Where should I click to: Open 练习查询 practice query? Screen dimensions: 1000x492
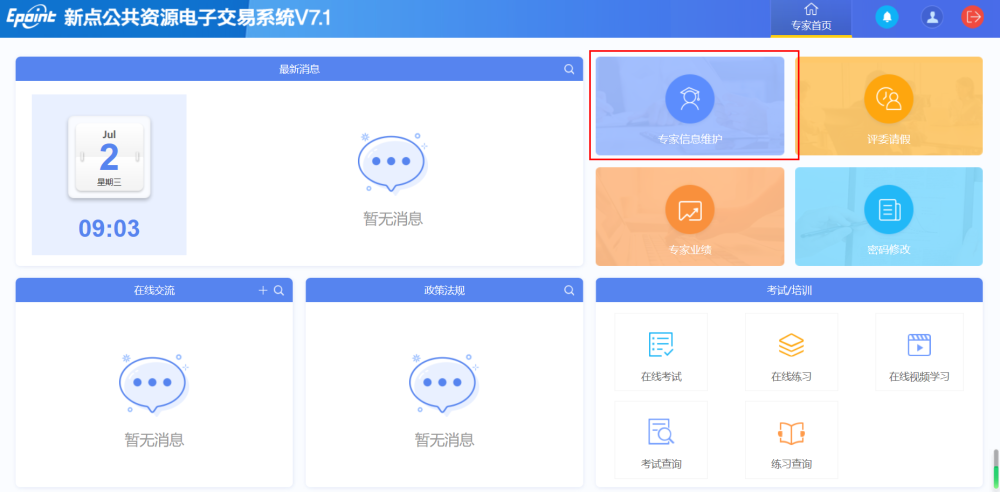[791, 441]
